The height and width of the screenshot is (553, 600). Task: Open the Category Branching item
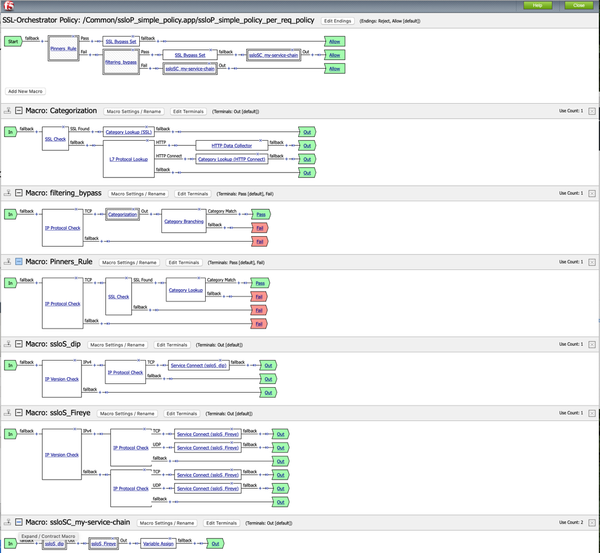(182, 221)
